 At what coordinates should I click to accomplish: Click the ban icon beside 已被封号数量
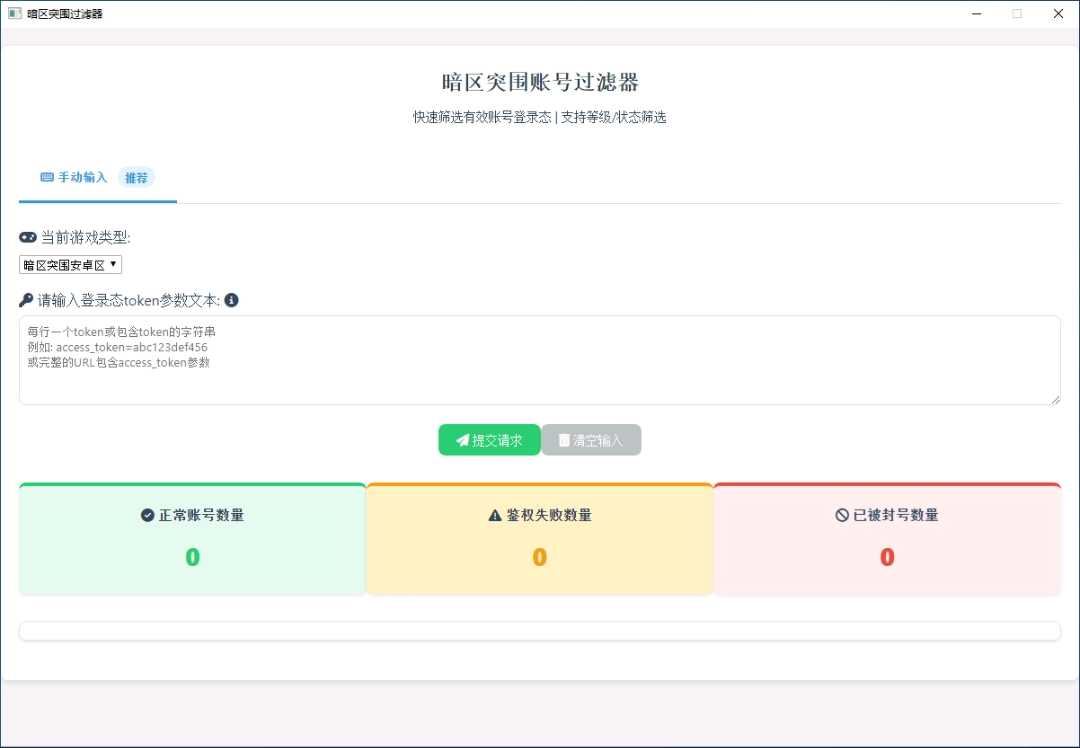[842, 515]
